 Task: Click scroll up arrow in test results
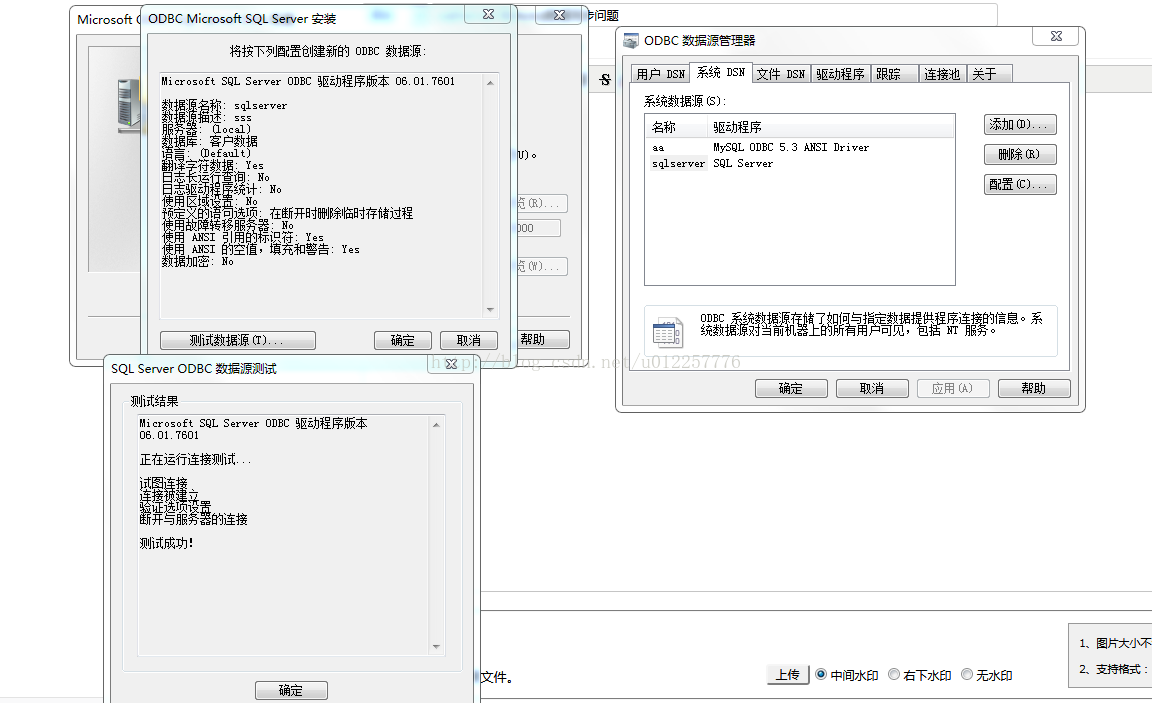(x=436, y=425)
